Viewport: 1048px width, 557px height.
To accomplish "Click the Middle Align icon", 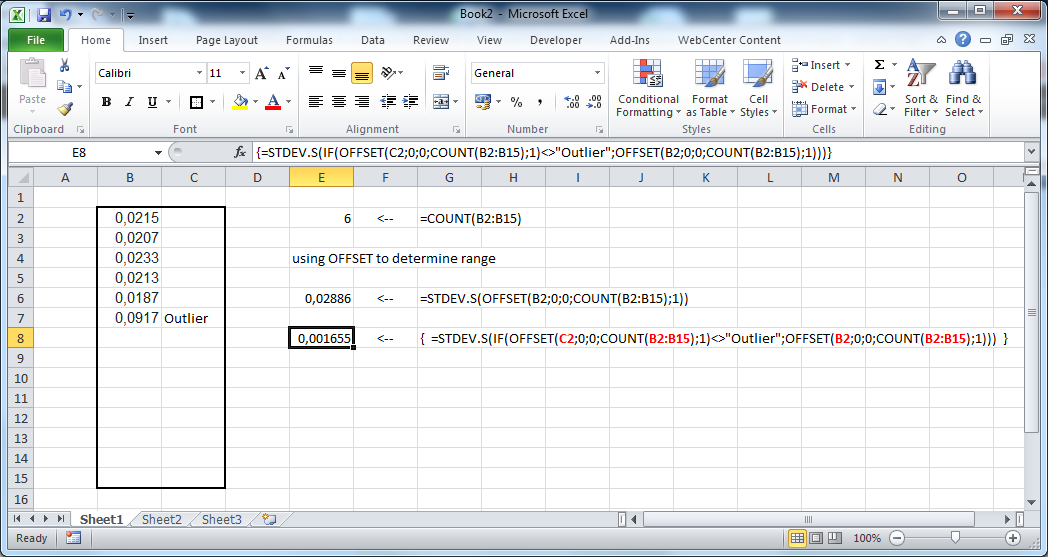I will click(x=339, y=73).
